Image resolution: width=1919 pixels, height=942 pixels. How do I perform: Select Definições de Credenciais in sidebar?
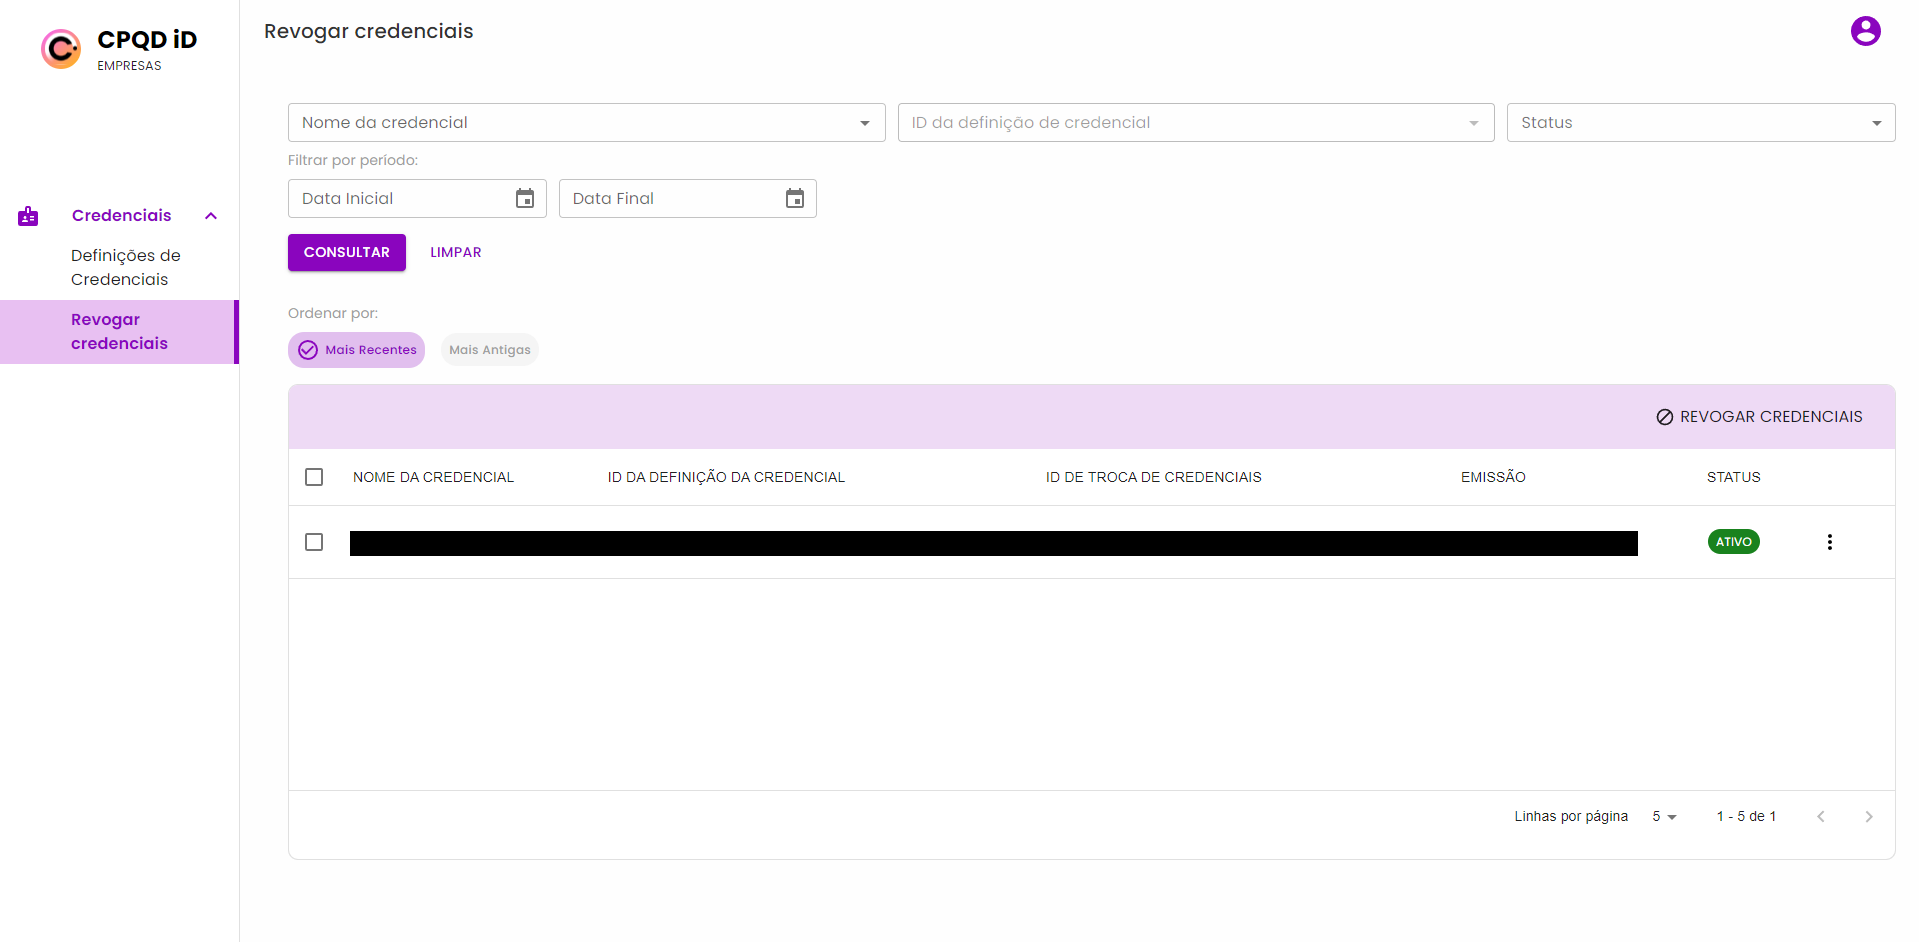(125, 267)
